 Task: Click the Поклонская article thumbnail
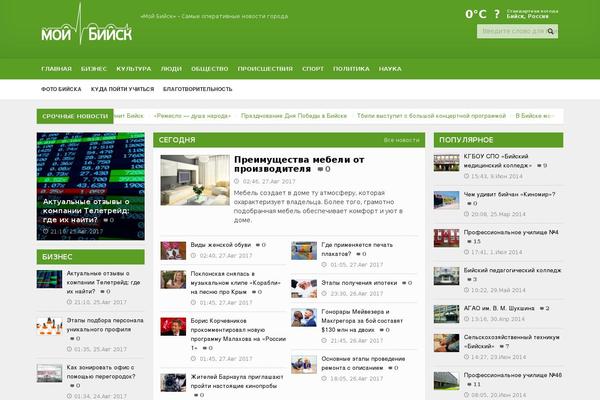tap(173, 279)
